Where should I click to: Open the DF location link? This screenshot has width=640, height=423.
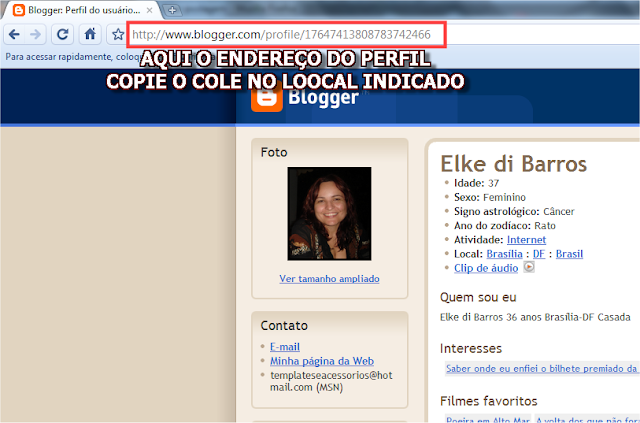click(x=539, y=254)
